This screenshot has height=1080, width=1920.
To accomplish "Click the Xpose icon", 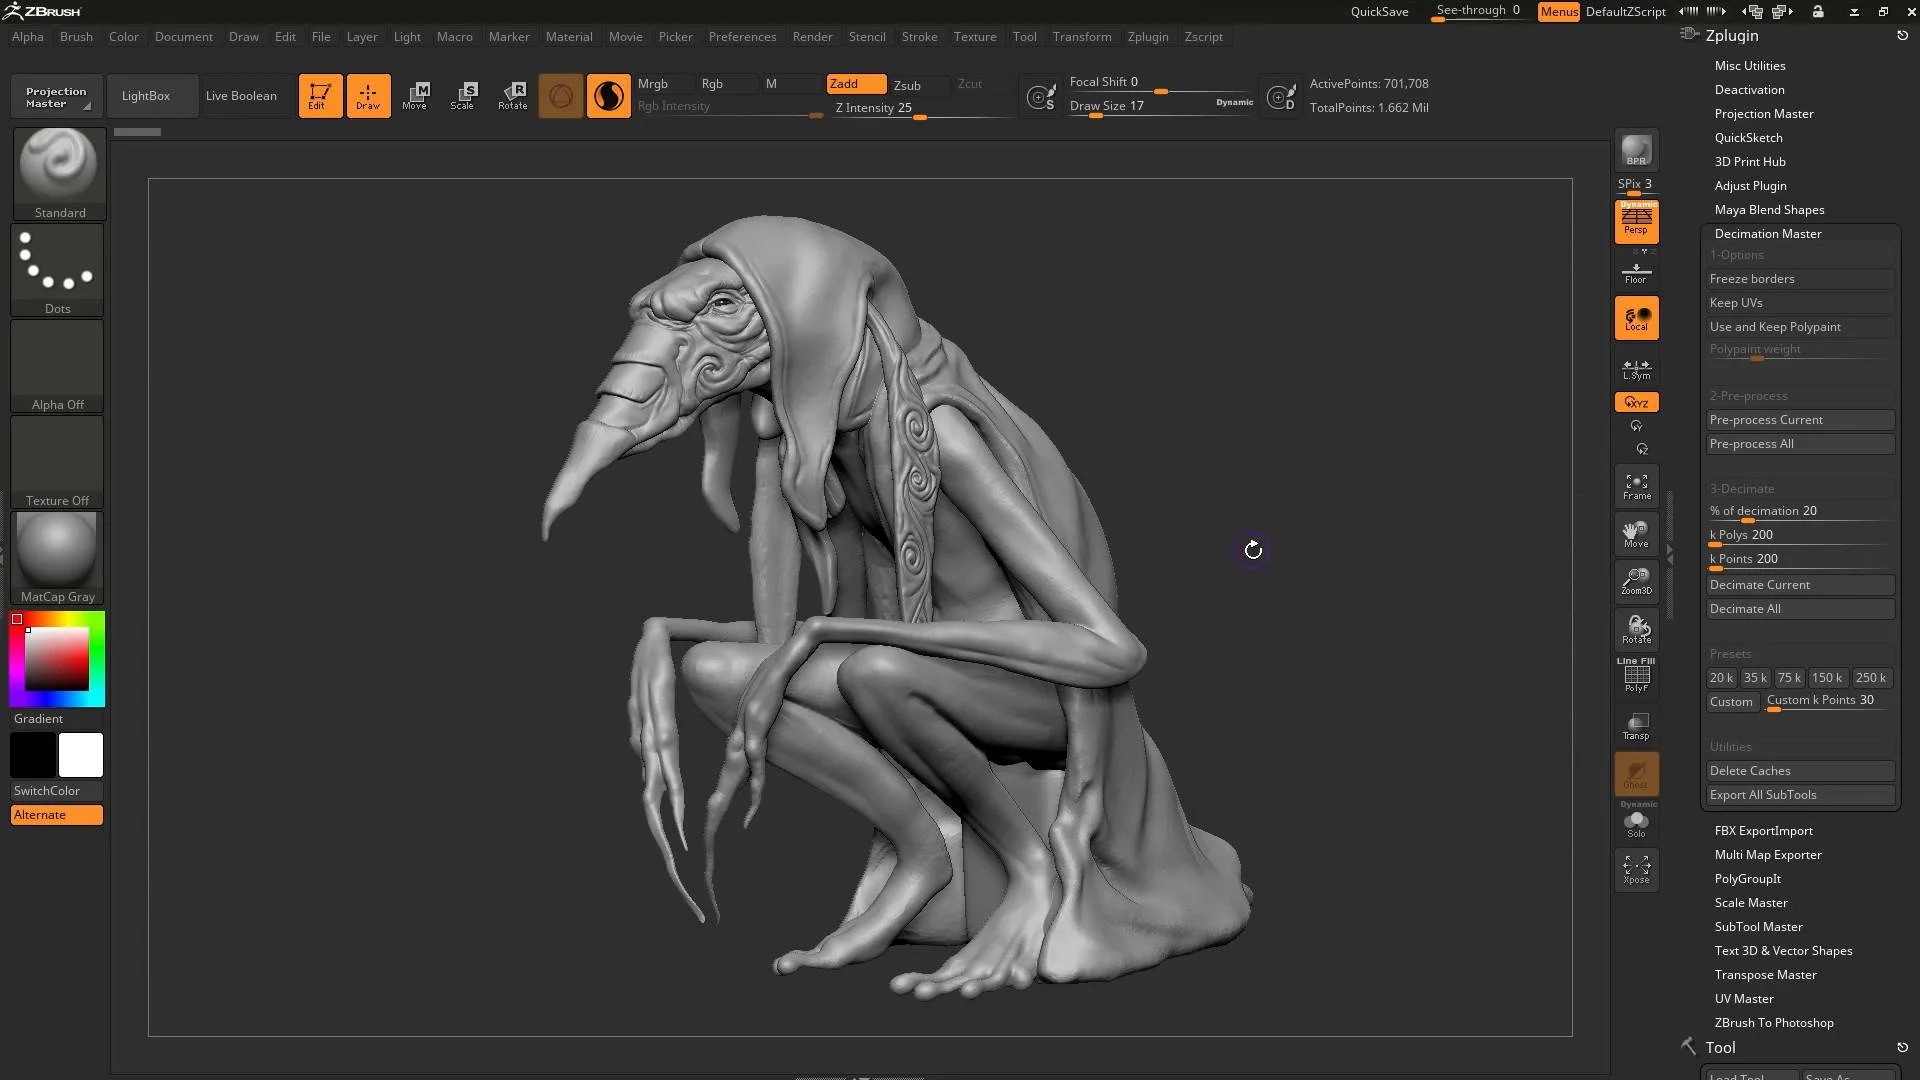I will tap(1636, 869).
